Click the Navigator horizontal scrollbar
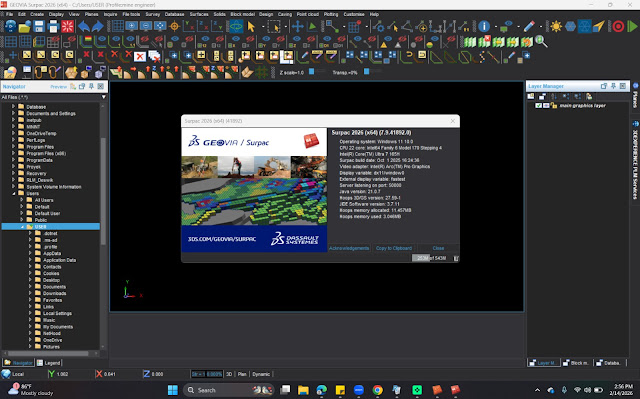 pos(48,353)
